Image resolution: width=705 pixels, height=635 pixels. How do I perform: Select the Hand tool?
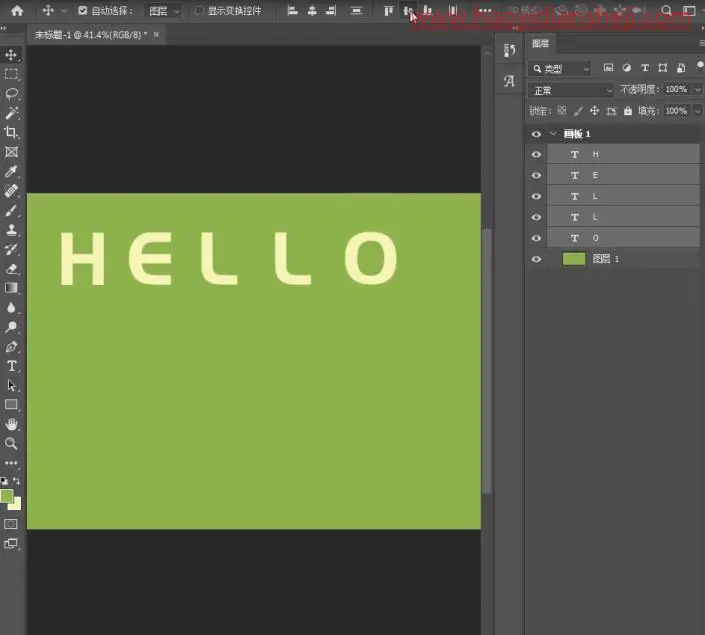click(x=11, y=424)
